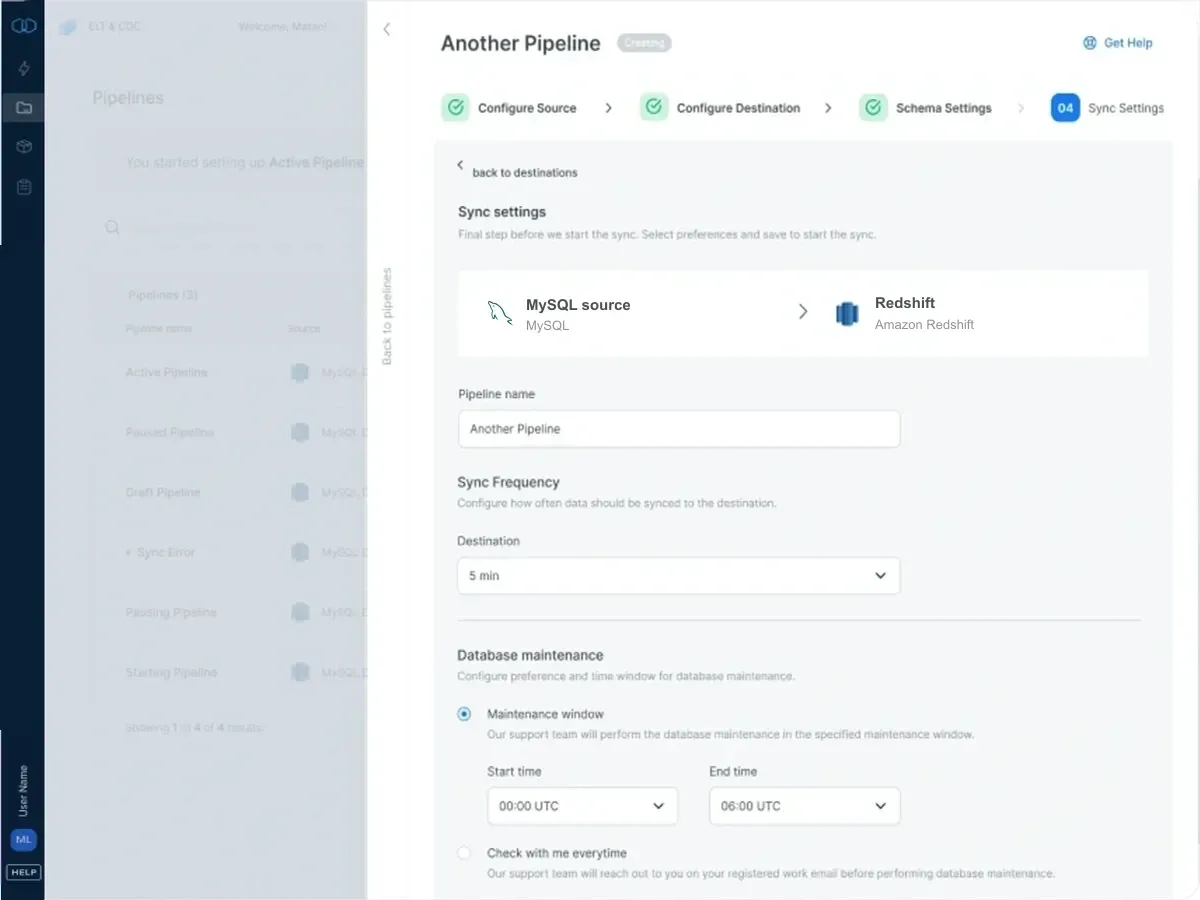Click chevron of 00:00 UTC dropdown

click(658, 806)
